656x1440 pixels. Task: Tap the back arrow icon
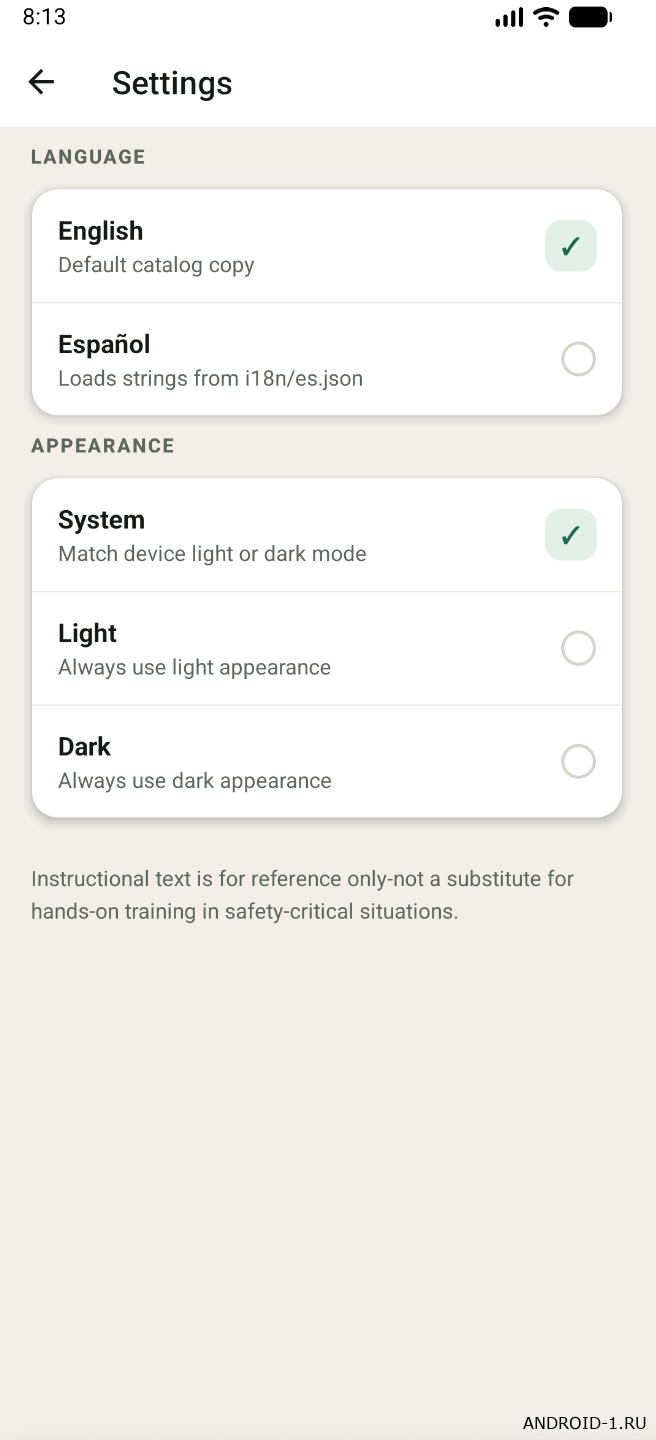41,82
